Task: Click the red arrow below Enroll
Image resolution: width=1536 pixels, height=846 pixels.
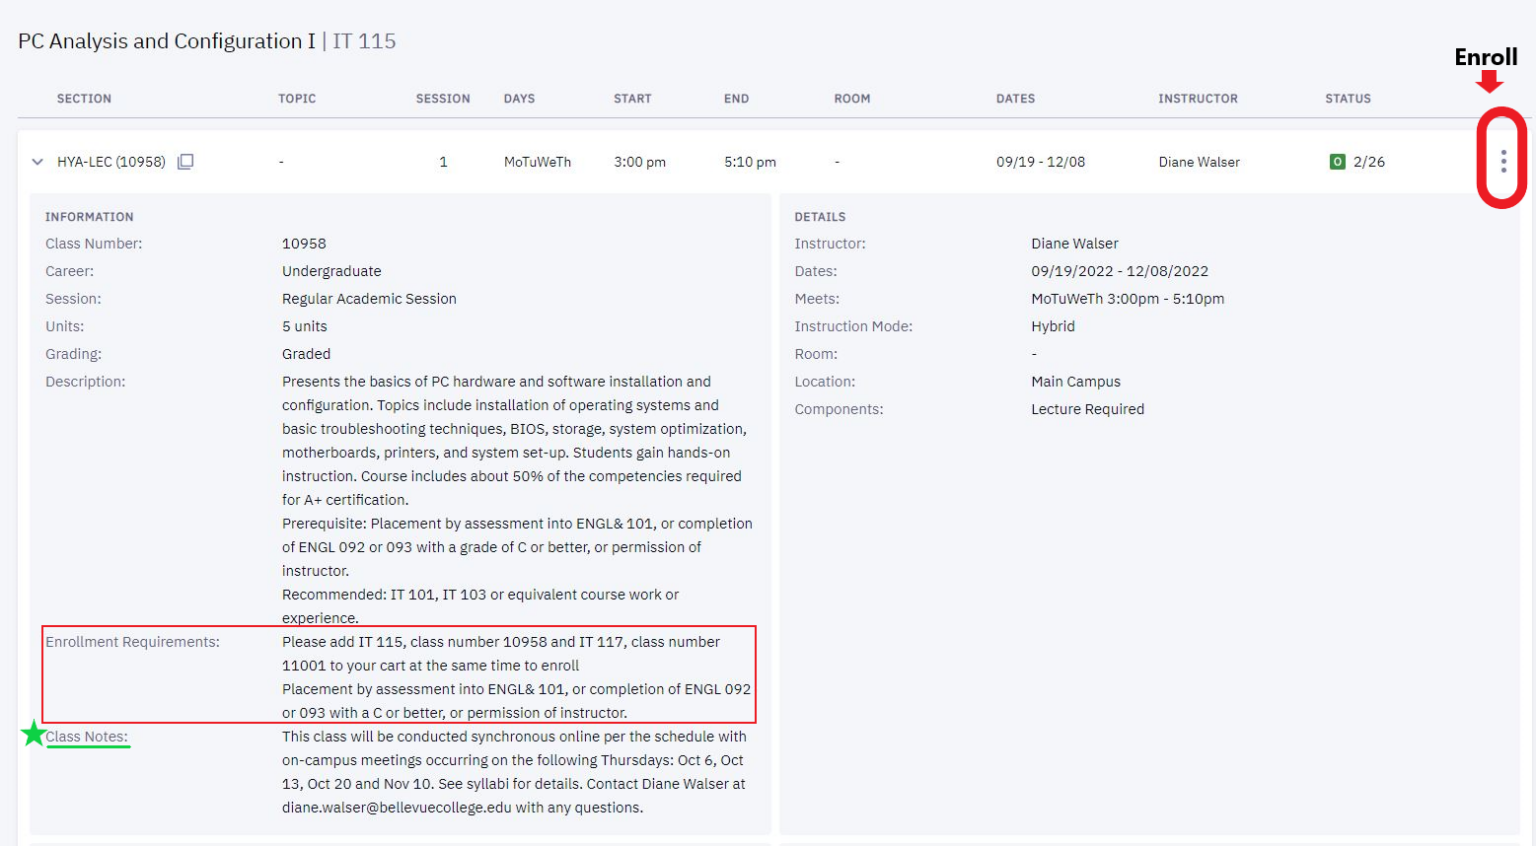Action: (x=1489, y=82)
